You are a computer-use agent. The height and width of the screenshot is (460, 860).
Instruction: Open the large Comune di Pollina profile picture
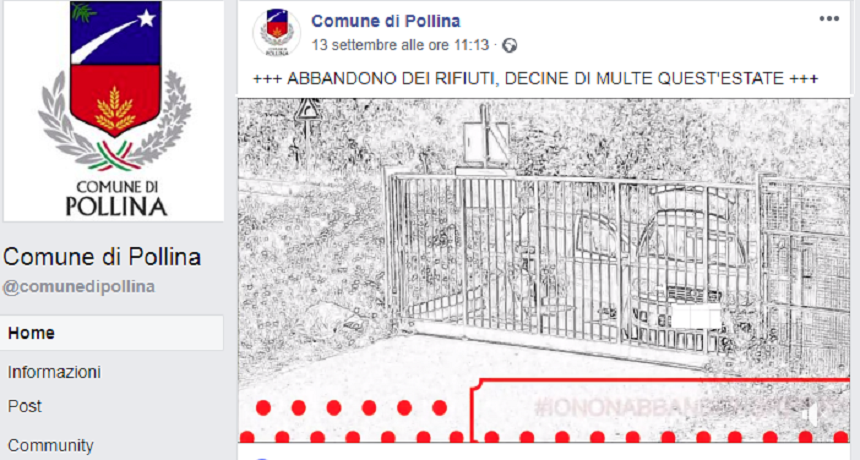114,110
